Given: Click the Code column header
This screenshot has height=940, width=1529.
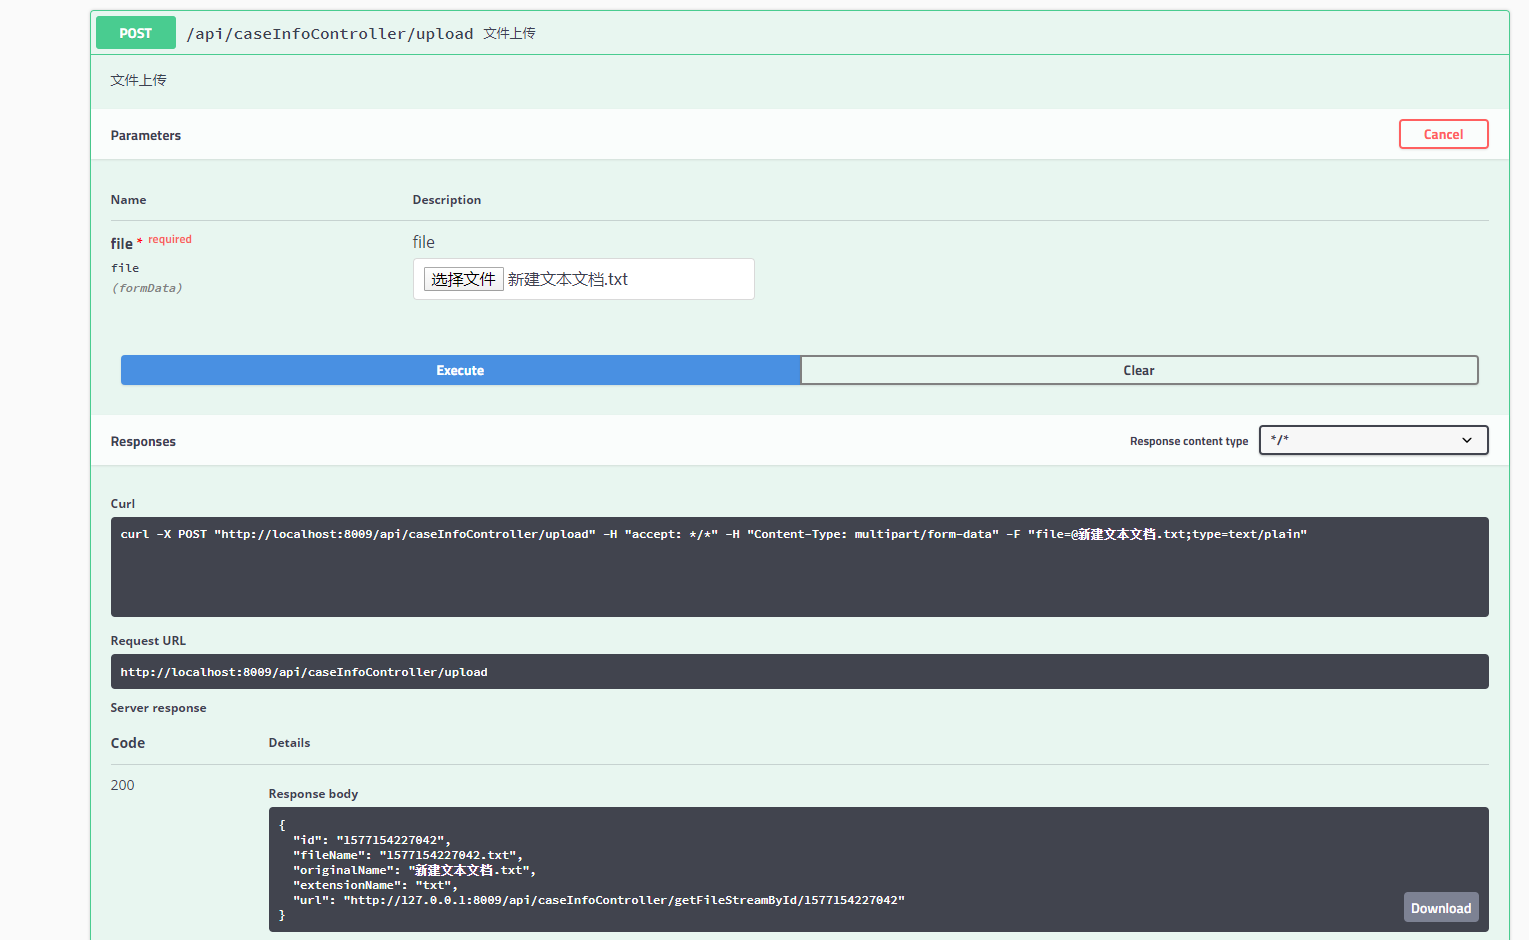Looking at the screenshot, I should pos(128,743).
